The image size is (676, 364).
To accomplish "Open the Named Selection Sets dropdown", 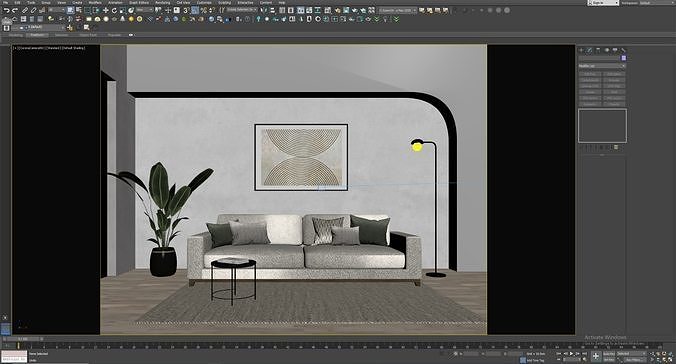I will (242, 10).
